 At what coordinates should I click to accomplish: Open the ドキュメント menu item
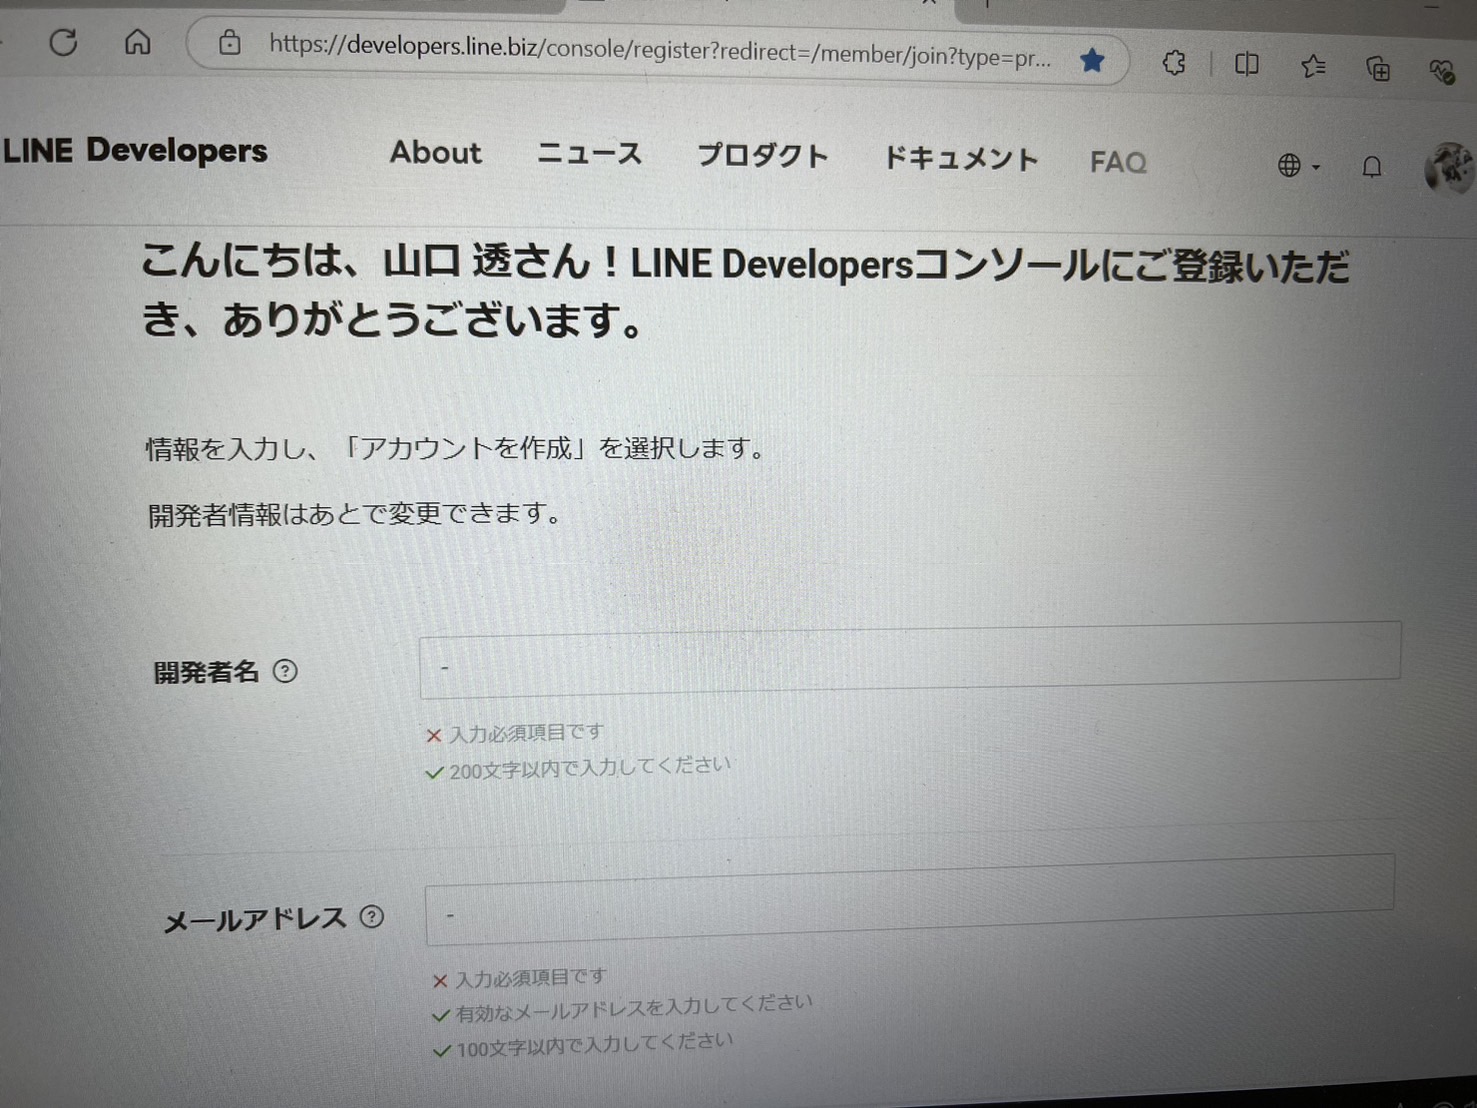961,158
